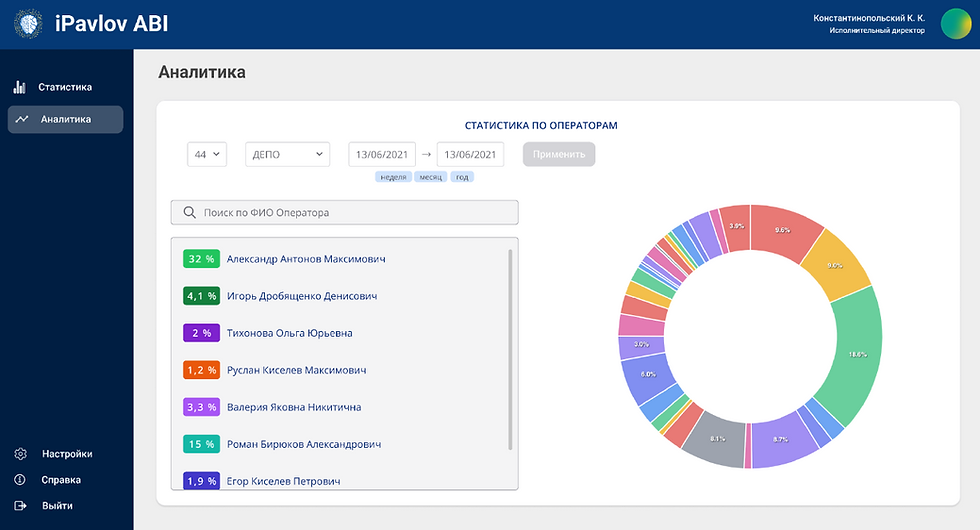Open the Аналитика section
The image size is (980, 530).
[x=65, y=119]
